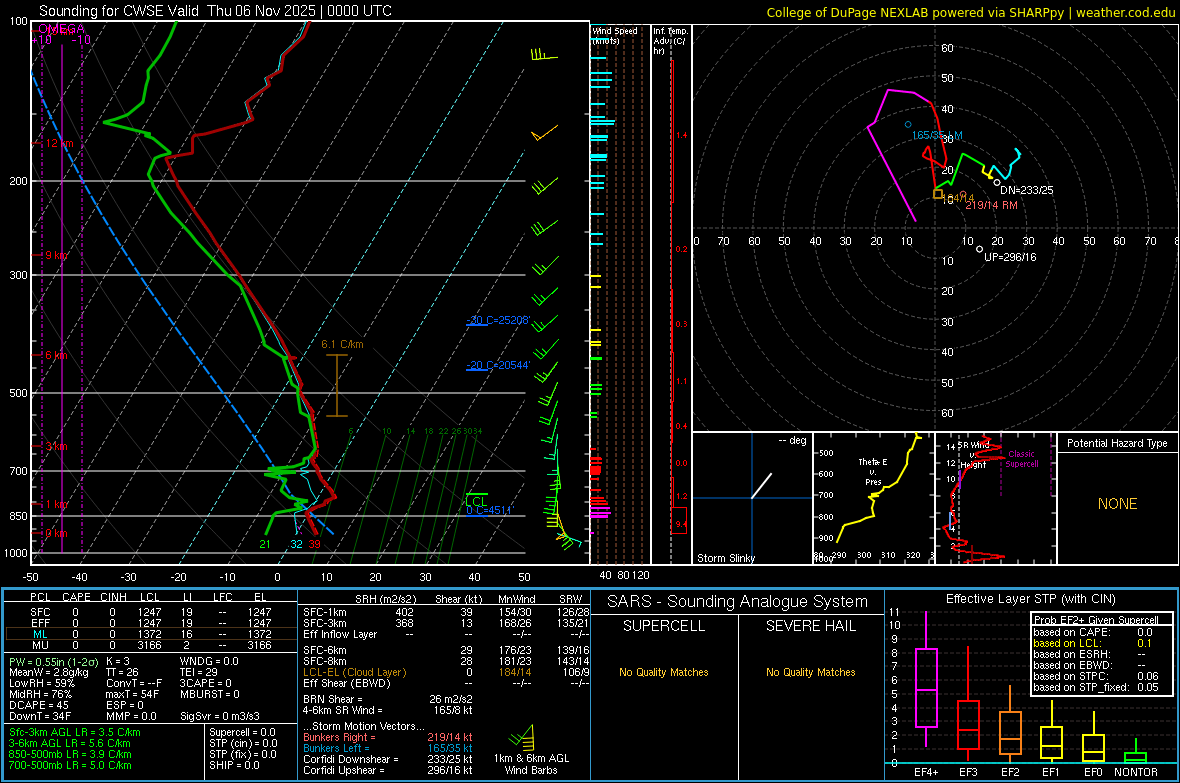Screen dimensions: 1180x783
Task: Click the Wind Speed (knots) header
Action: (x=614, y=35)
